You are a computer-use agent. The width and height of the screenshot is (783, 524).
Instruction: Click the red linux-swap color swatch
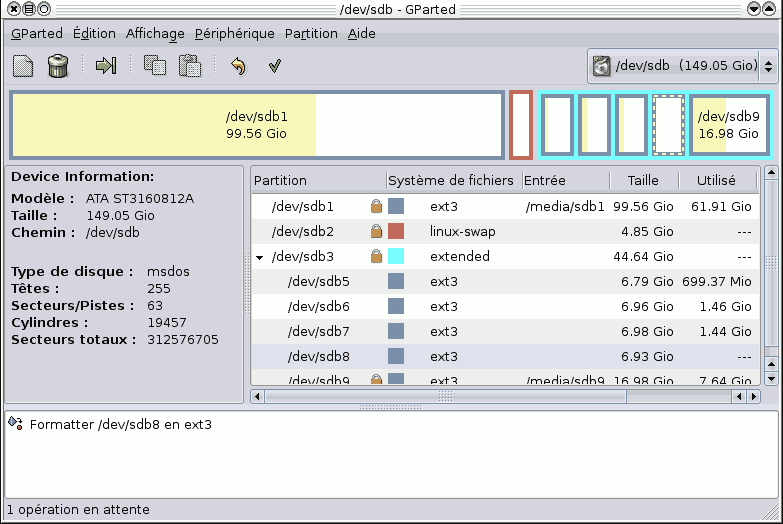click(396, 232)
